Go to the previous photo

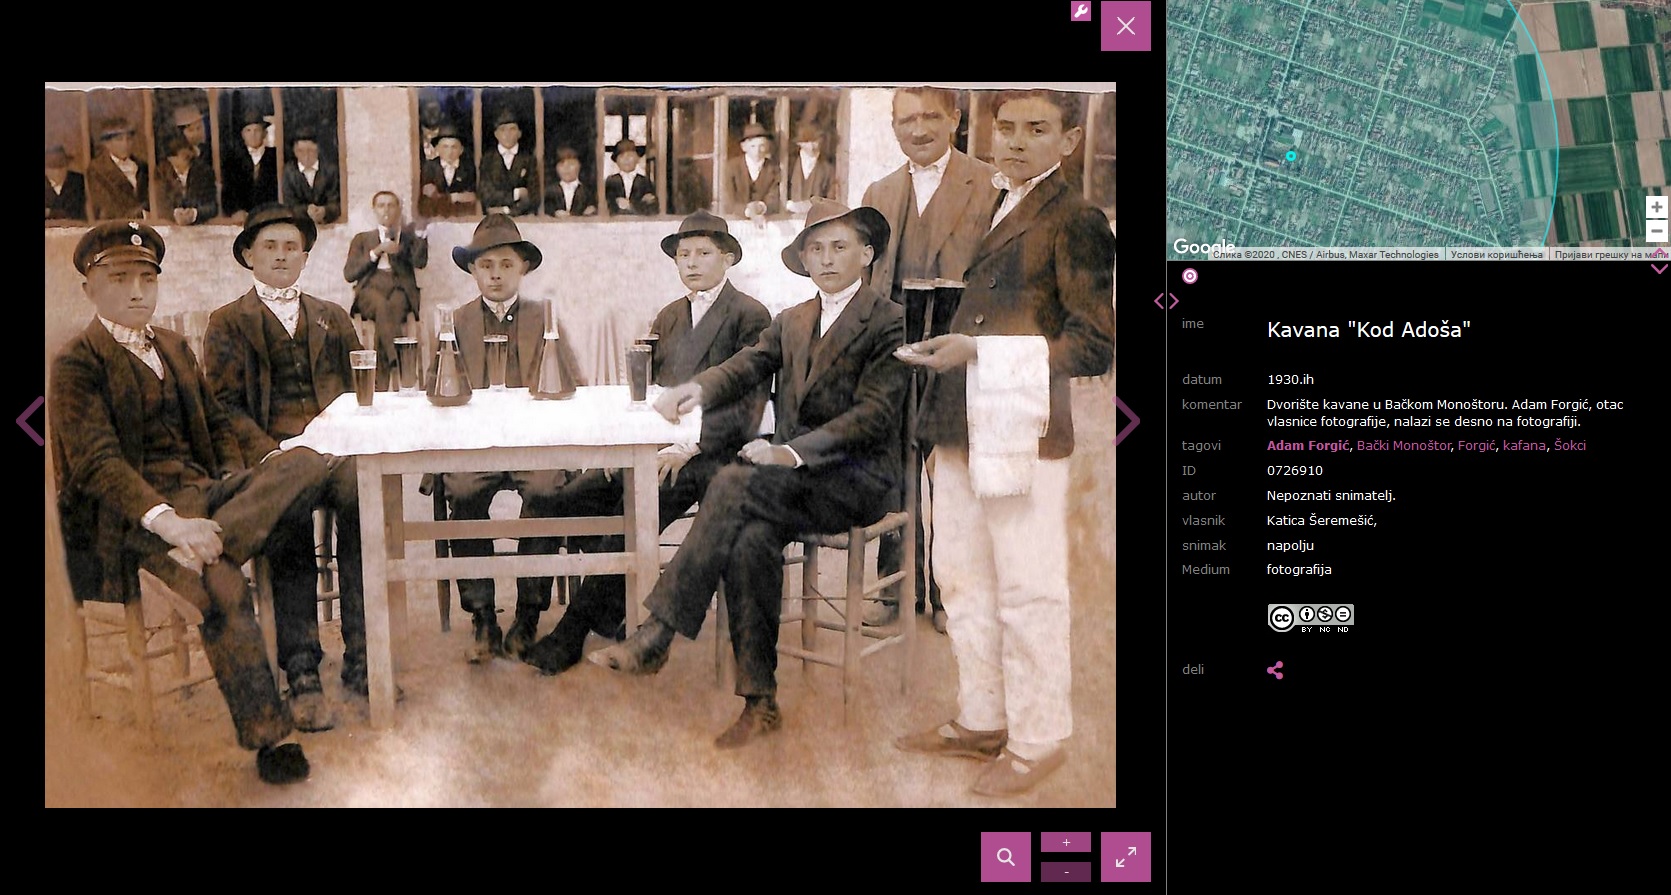29,421
